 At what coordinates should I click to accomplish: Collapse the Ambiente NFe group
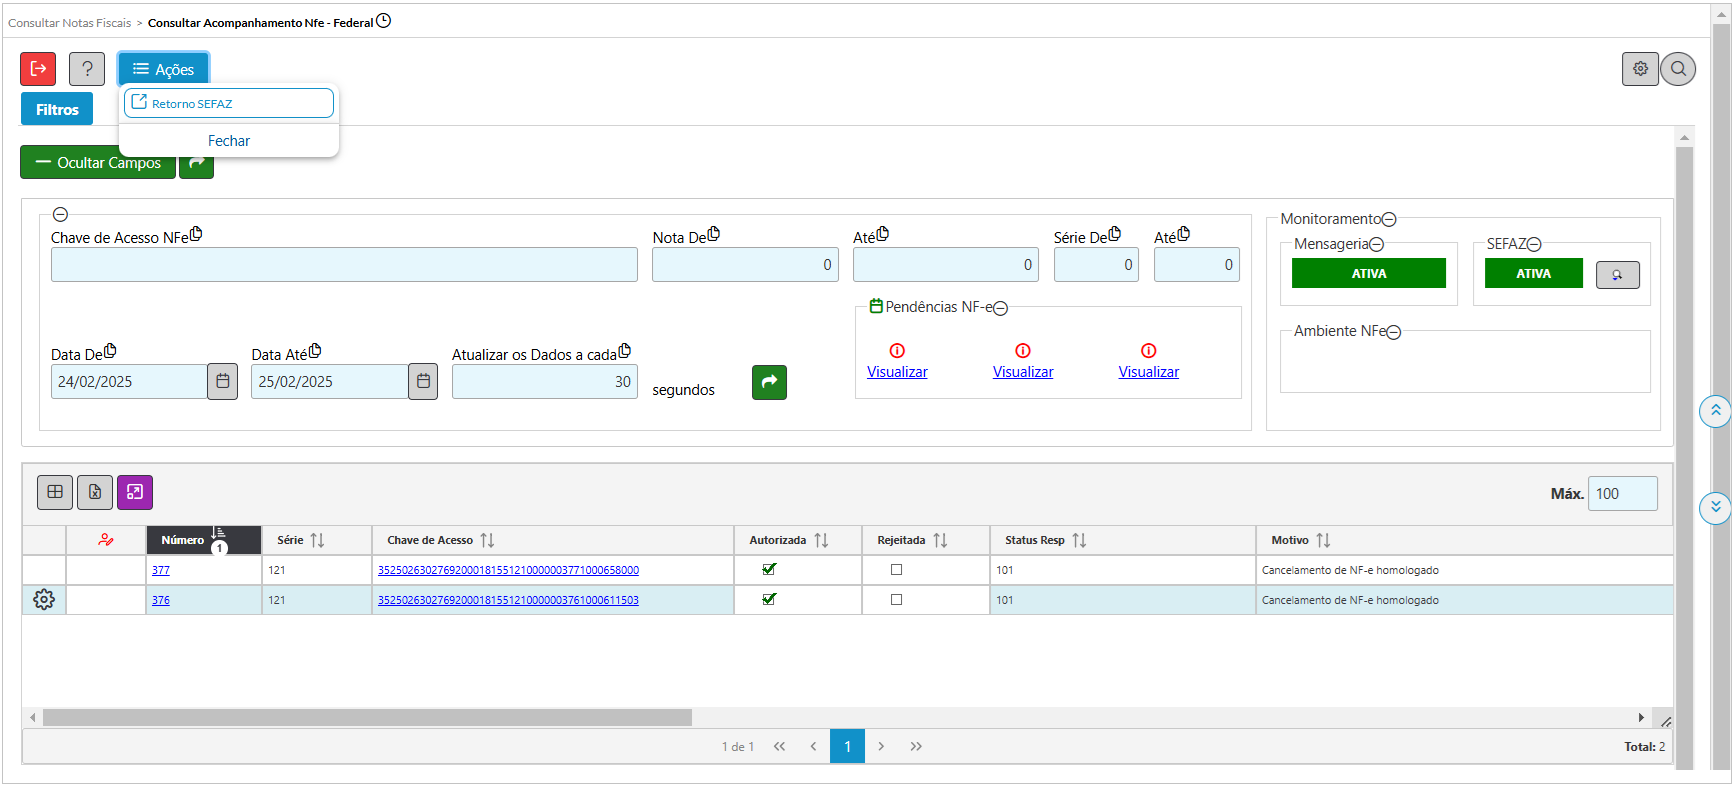tap(1394, 332)
